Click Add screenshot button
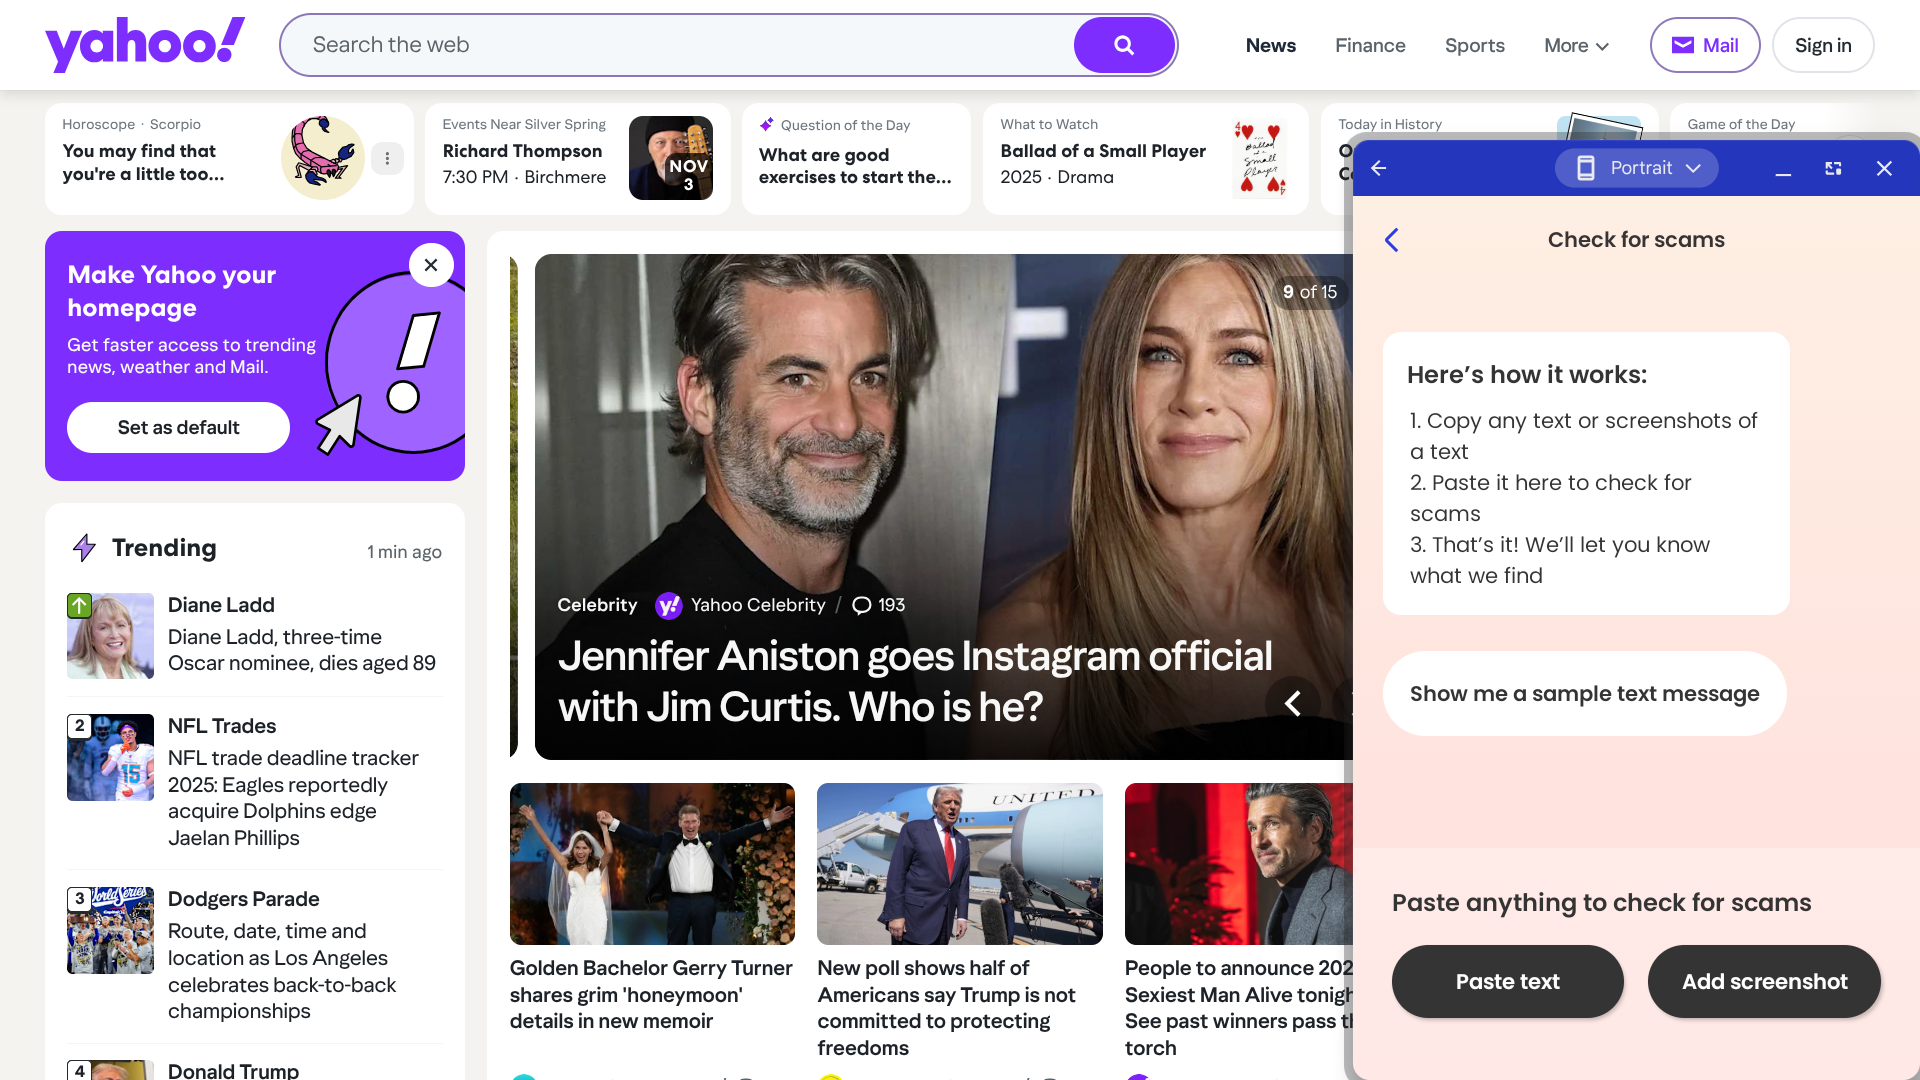The image size is (1920, 1080). pos(1764,981)
